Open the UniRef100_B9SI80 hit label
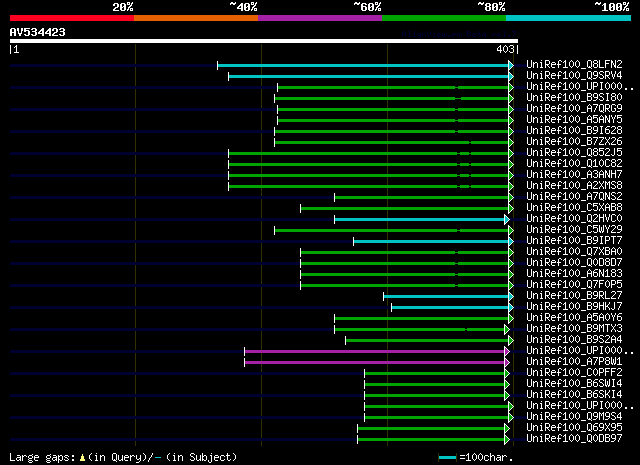This screenshot has height=465, width=640. [574, 98]
